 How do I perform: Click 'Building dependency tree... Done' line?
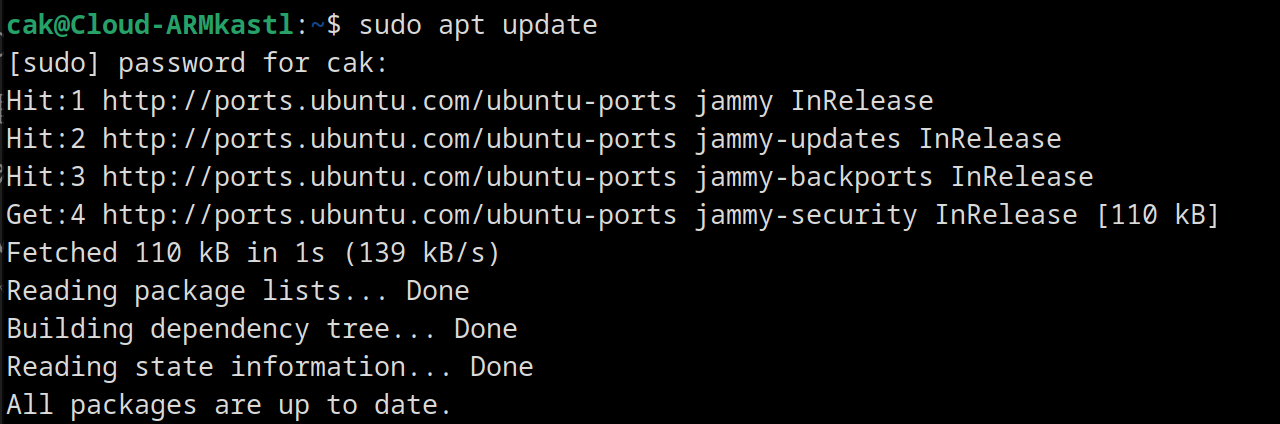click(262, 329)
